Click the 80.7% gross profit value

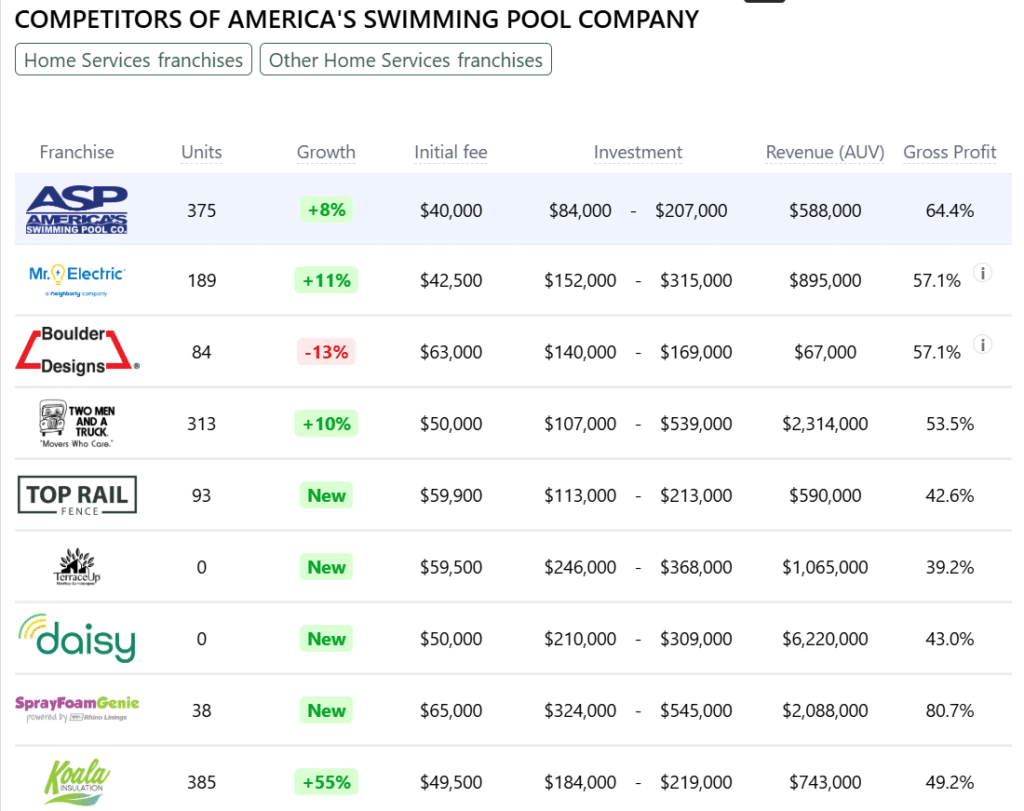click(950, 710)
